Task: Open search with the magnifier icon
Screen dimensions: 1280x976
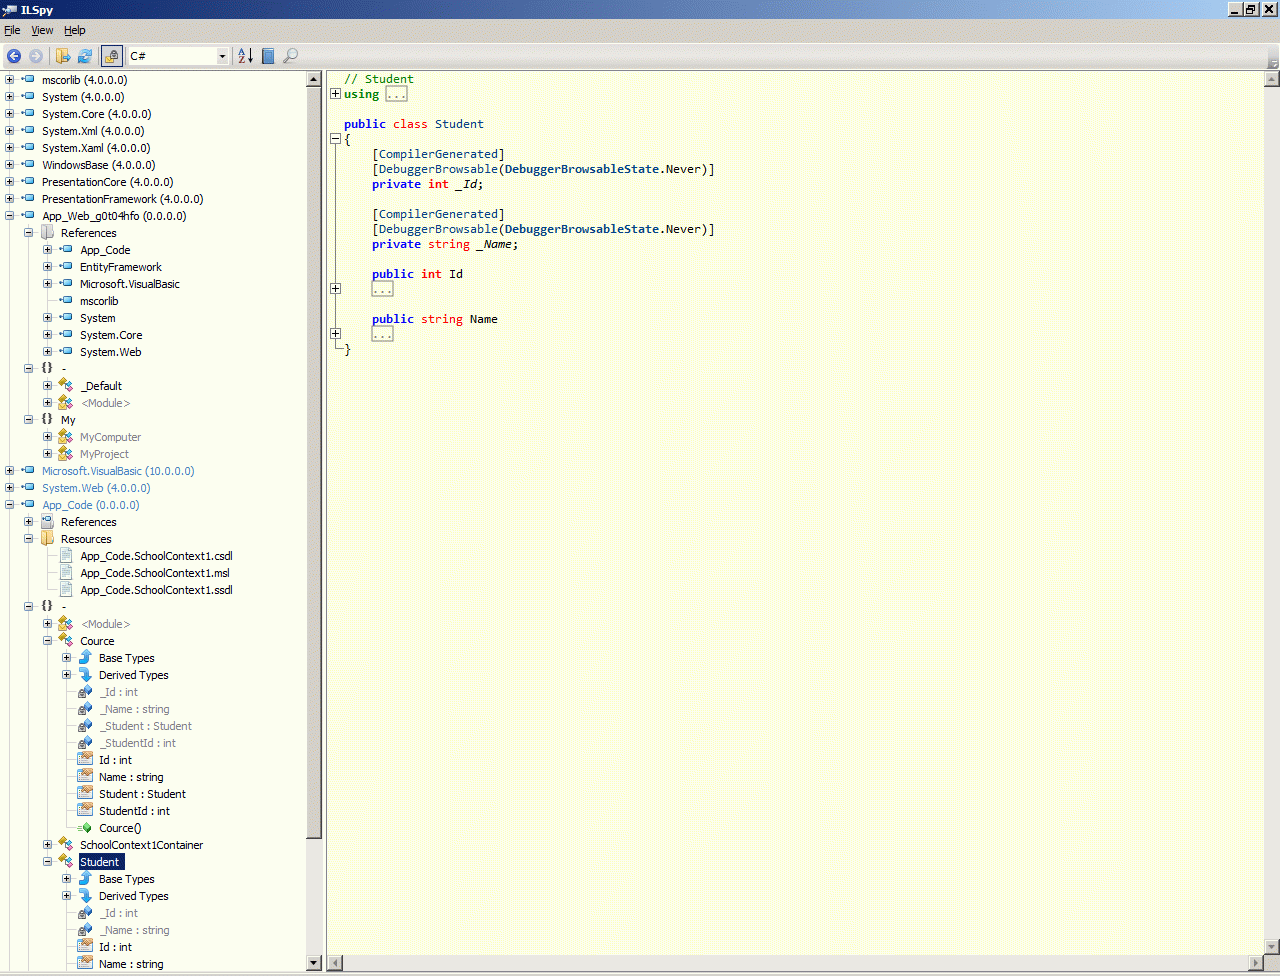Action: point(290,56)
